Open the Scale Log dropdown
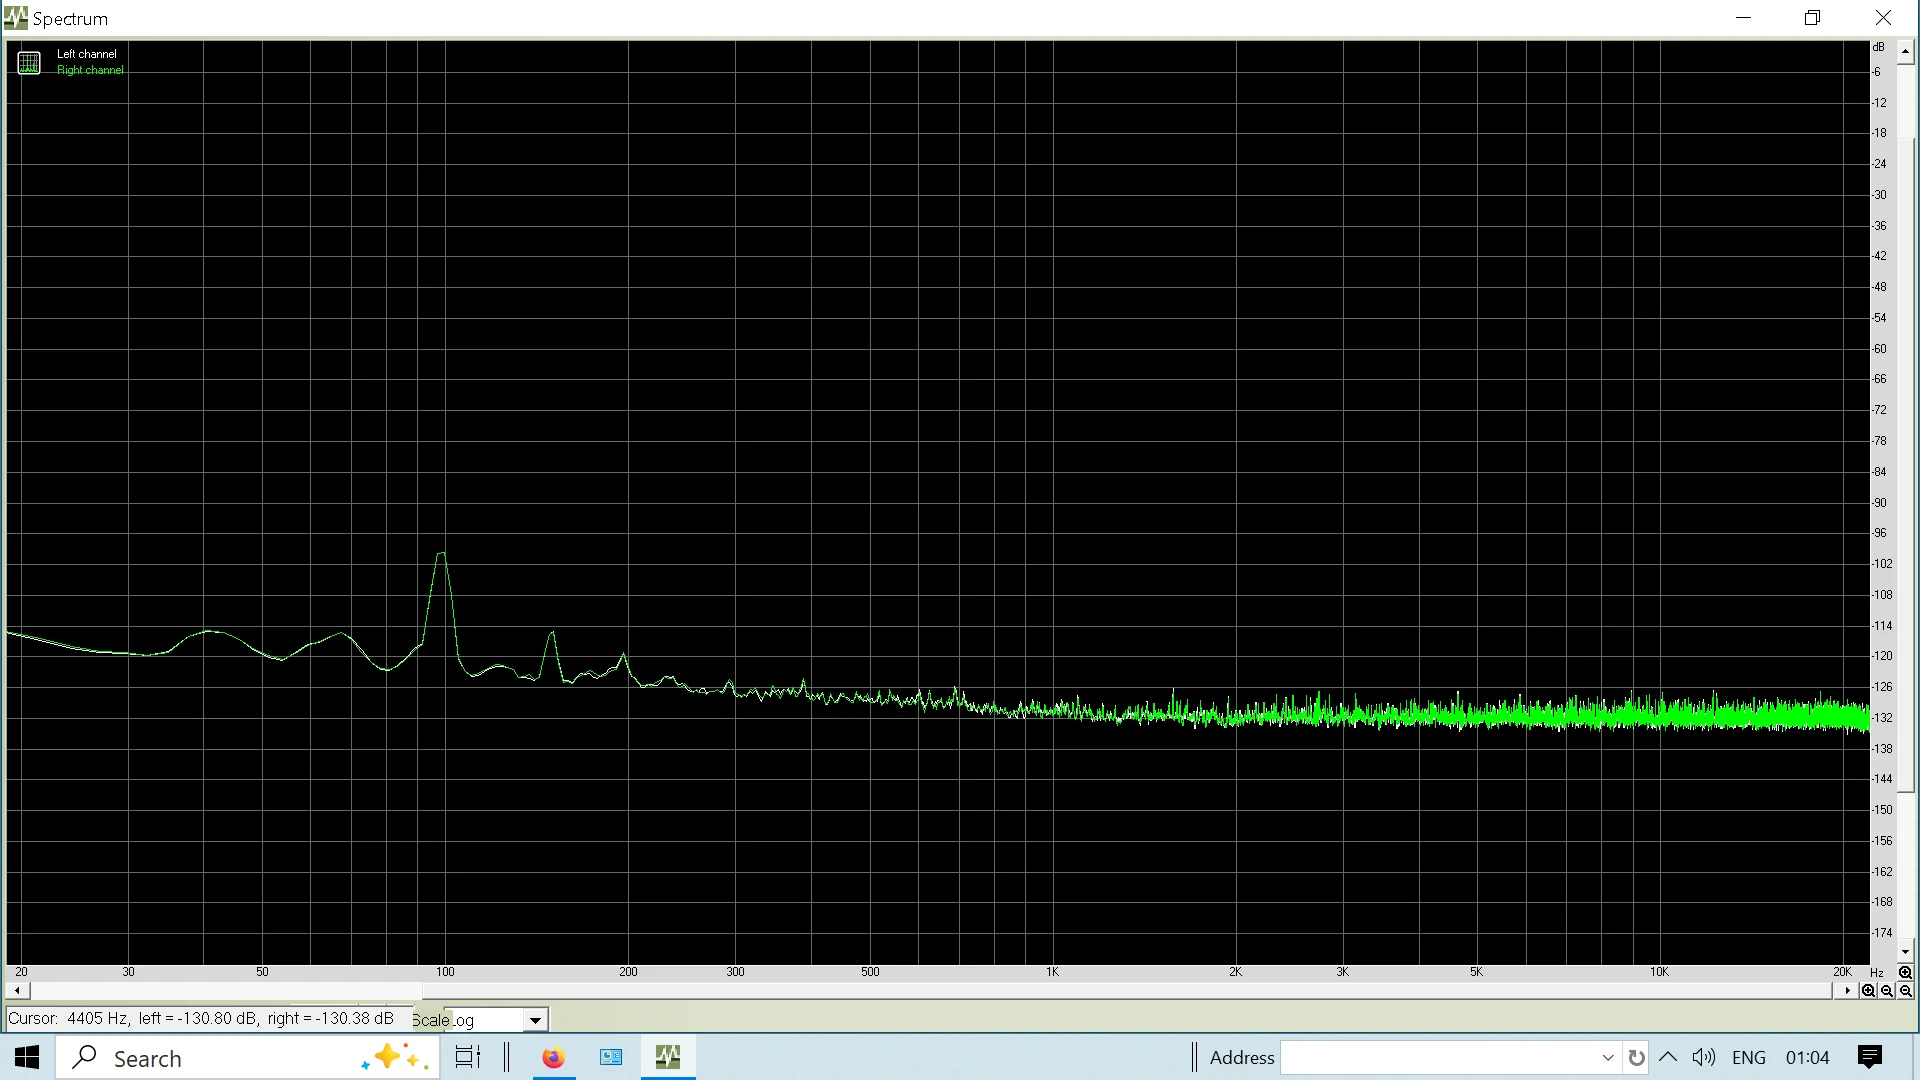 [535, 1020]
